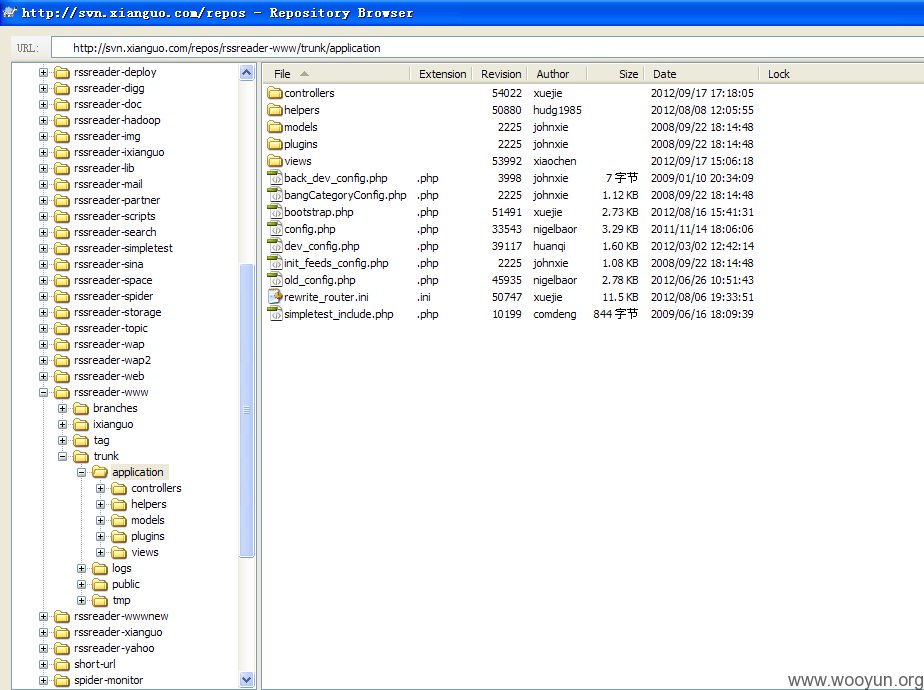Click the trunk folder icon in tree
Viewport: 924px width, 690px height.
[81, 457]
